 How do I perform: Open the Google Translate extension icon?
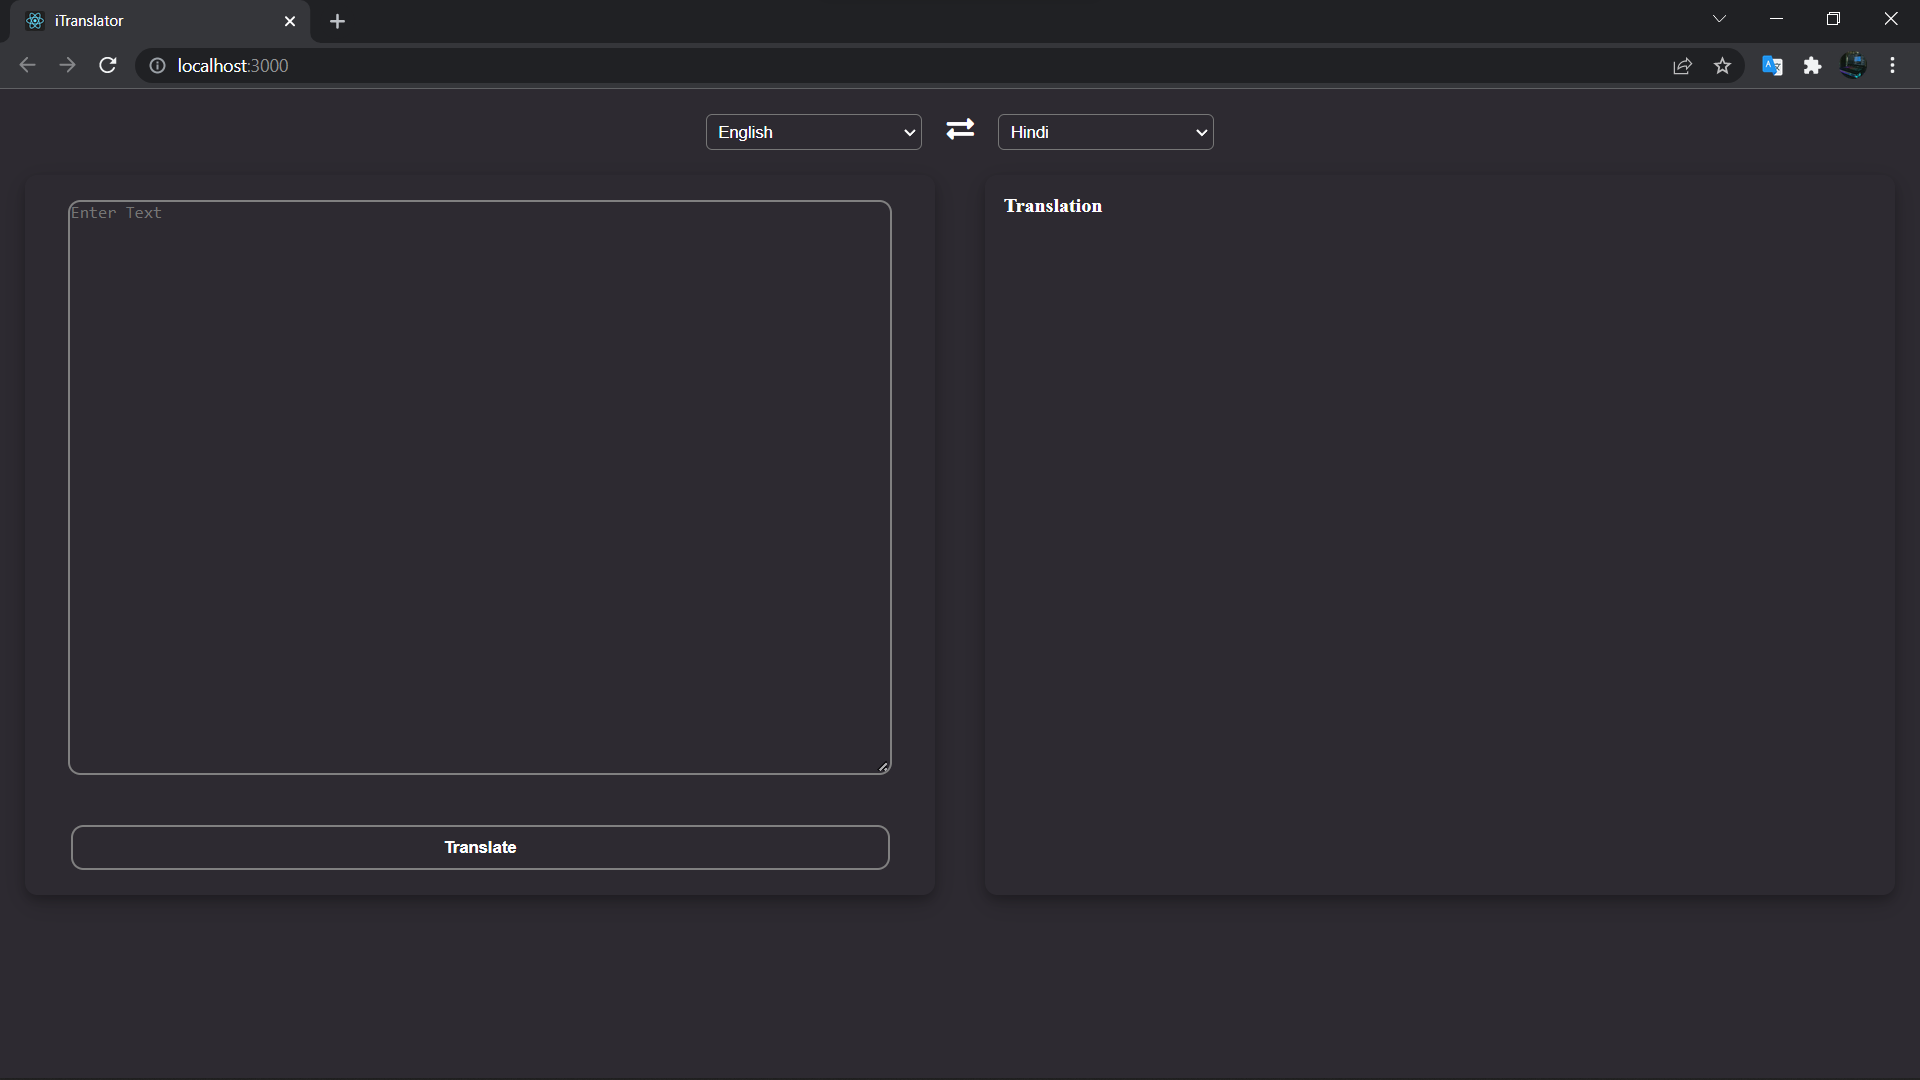[1772, 66]
